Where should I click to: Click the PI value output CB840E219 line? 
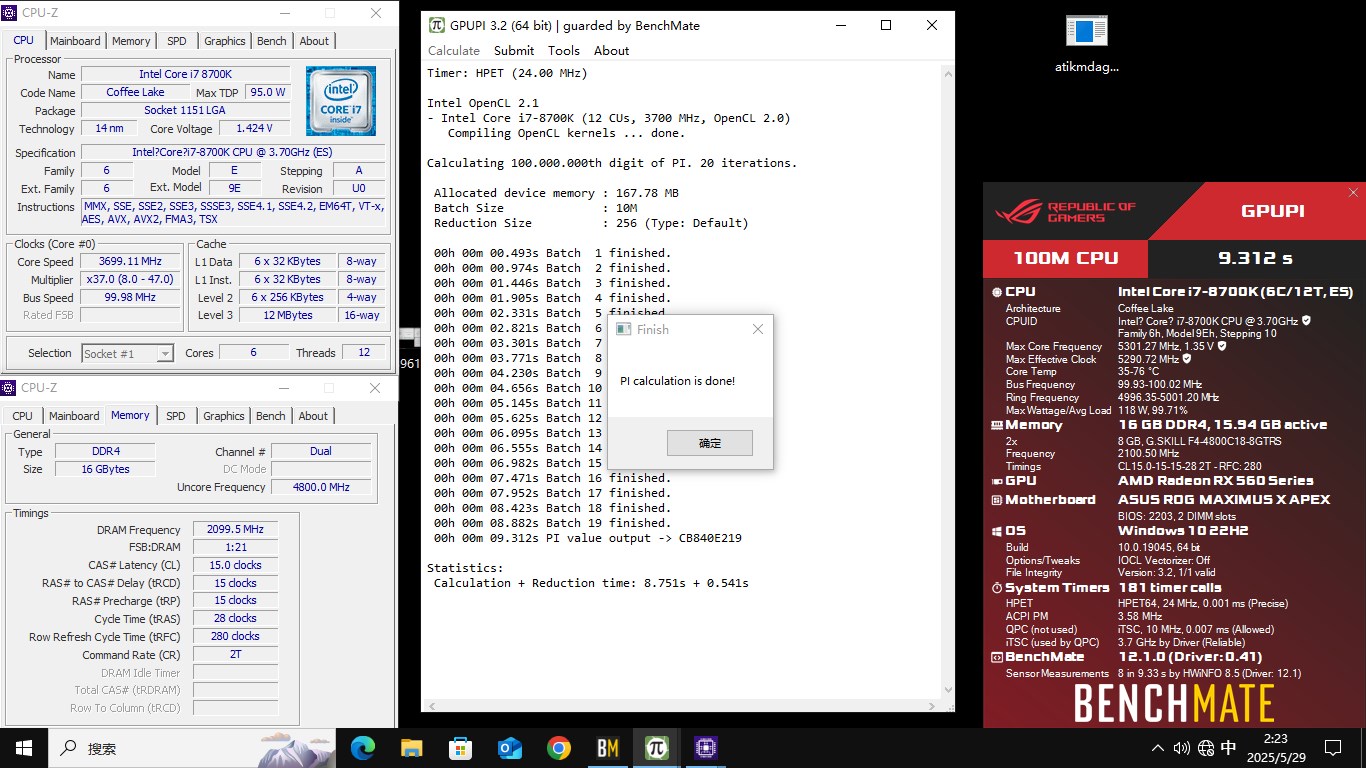click(588, 538)
